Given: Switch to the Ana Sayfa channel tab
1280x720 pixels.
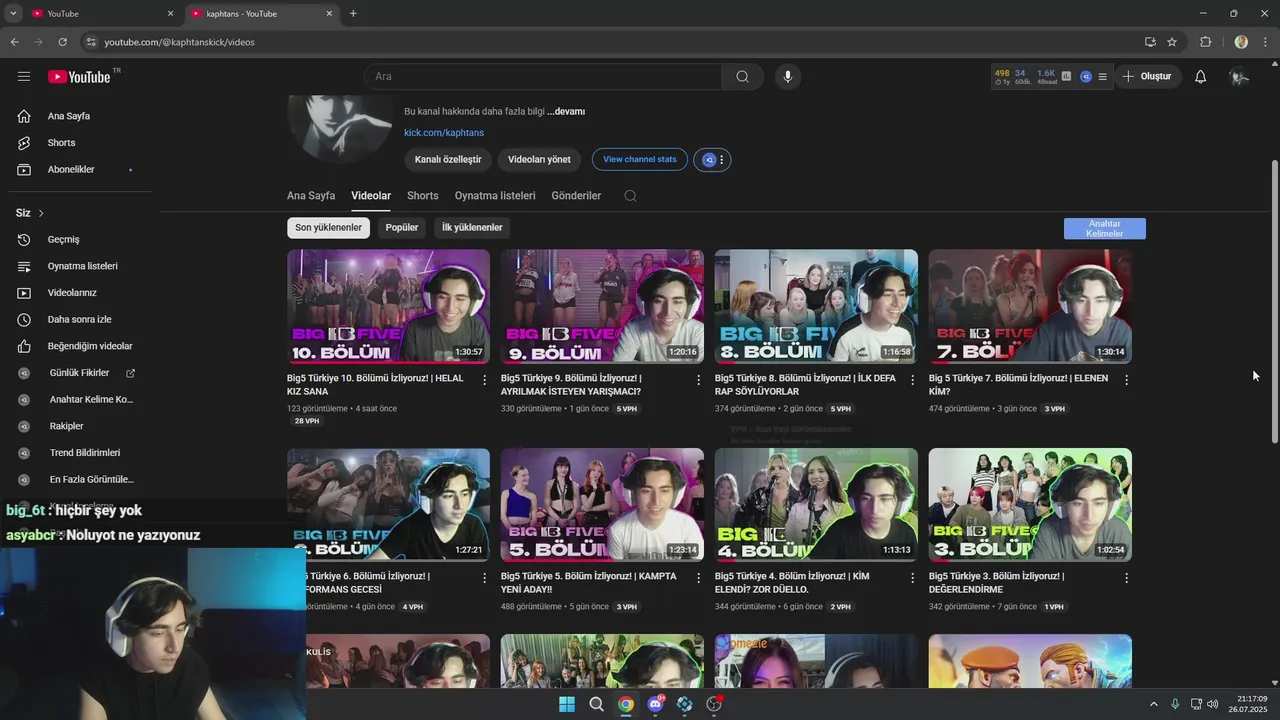Looking at the screenshot, I should coord(311,196).
